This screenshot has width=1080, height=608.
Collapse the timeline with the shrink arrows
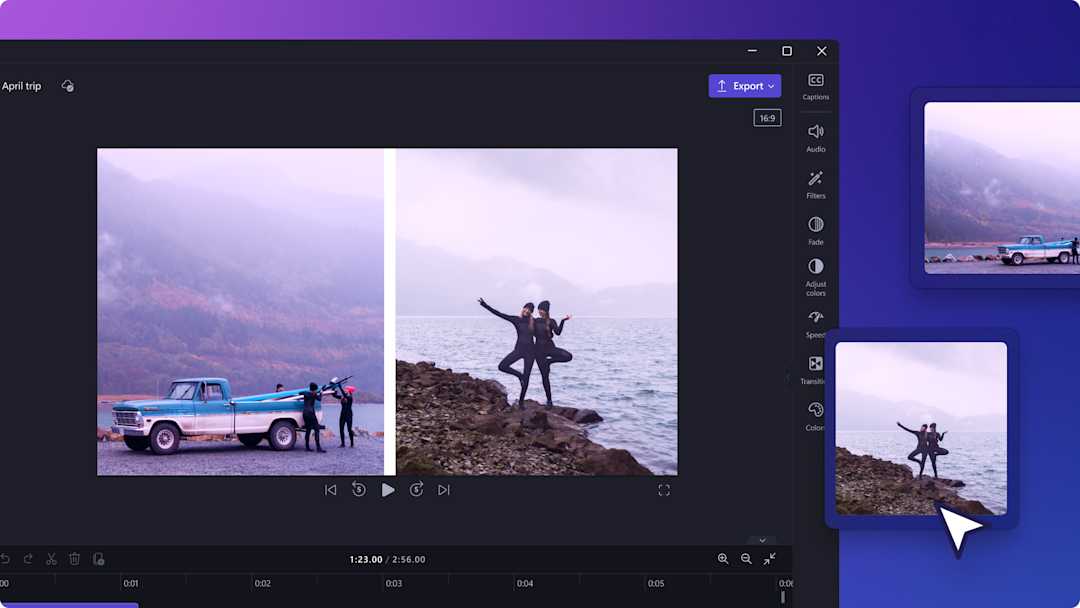click(x=770, y=559)
